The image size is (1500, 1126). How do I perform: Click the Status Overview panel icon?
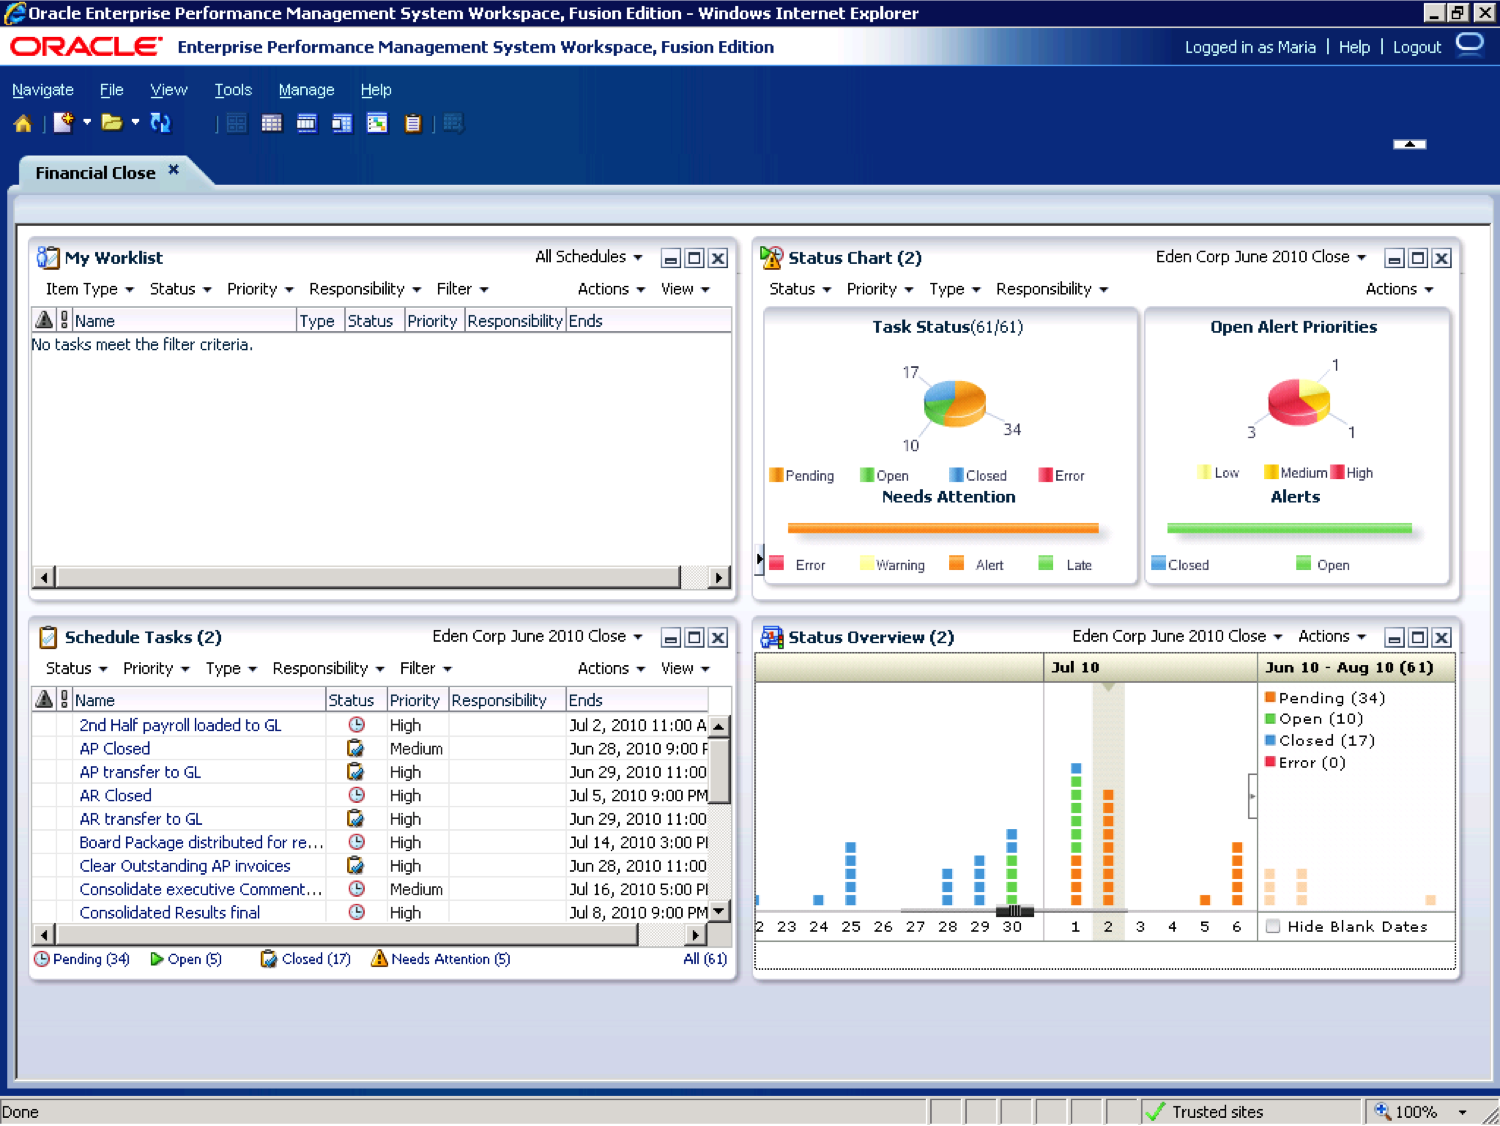click(771, 637)
